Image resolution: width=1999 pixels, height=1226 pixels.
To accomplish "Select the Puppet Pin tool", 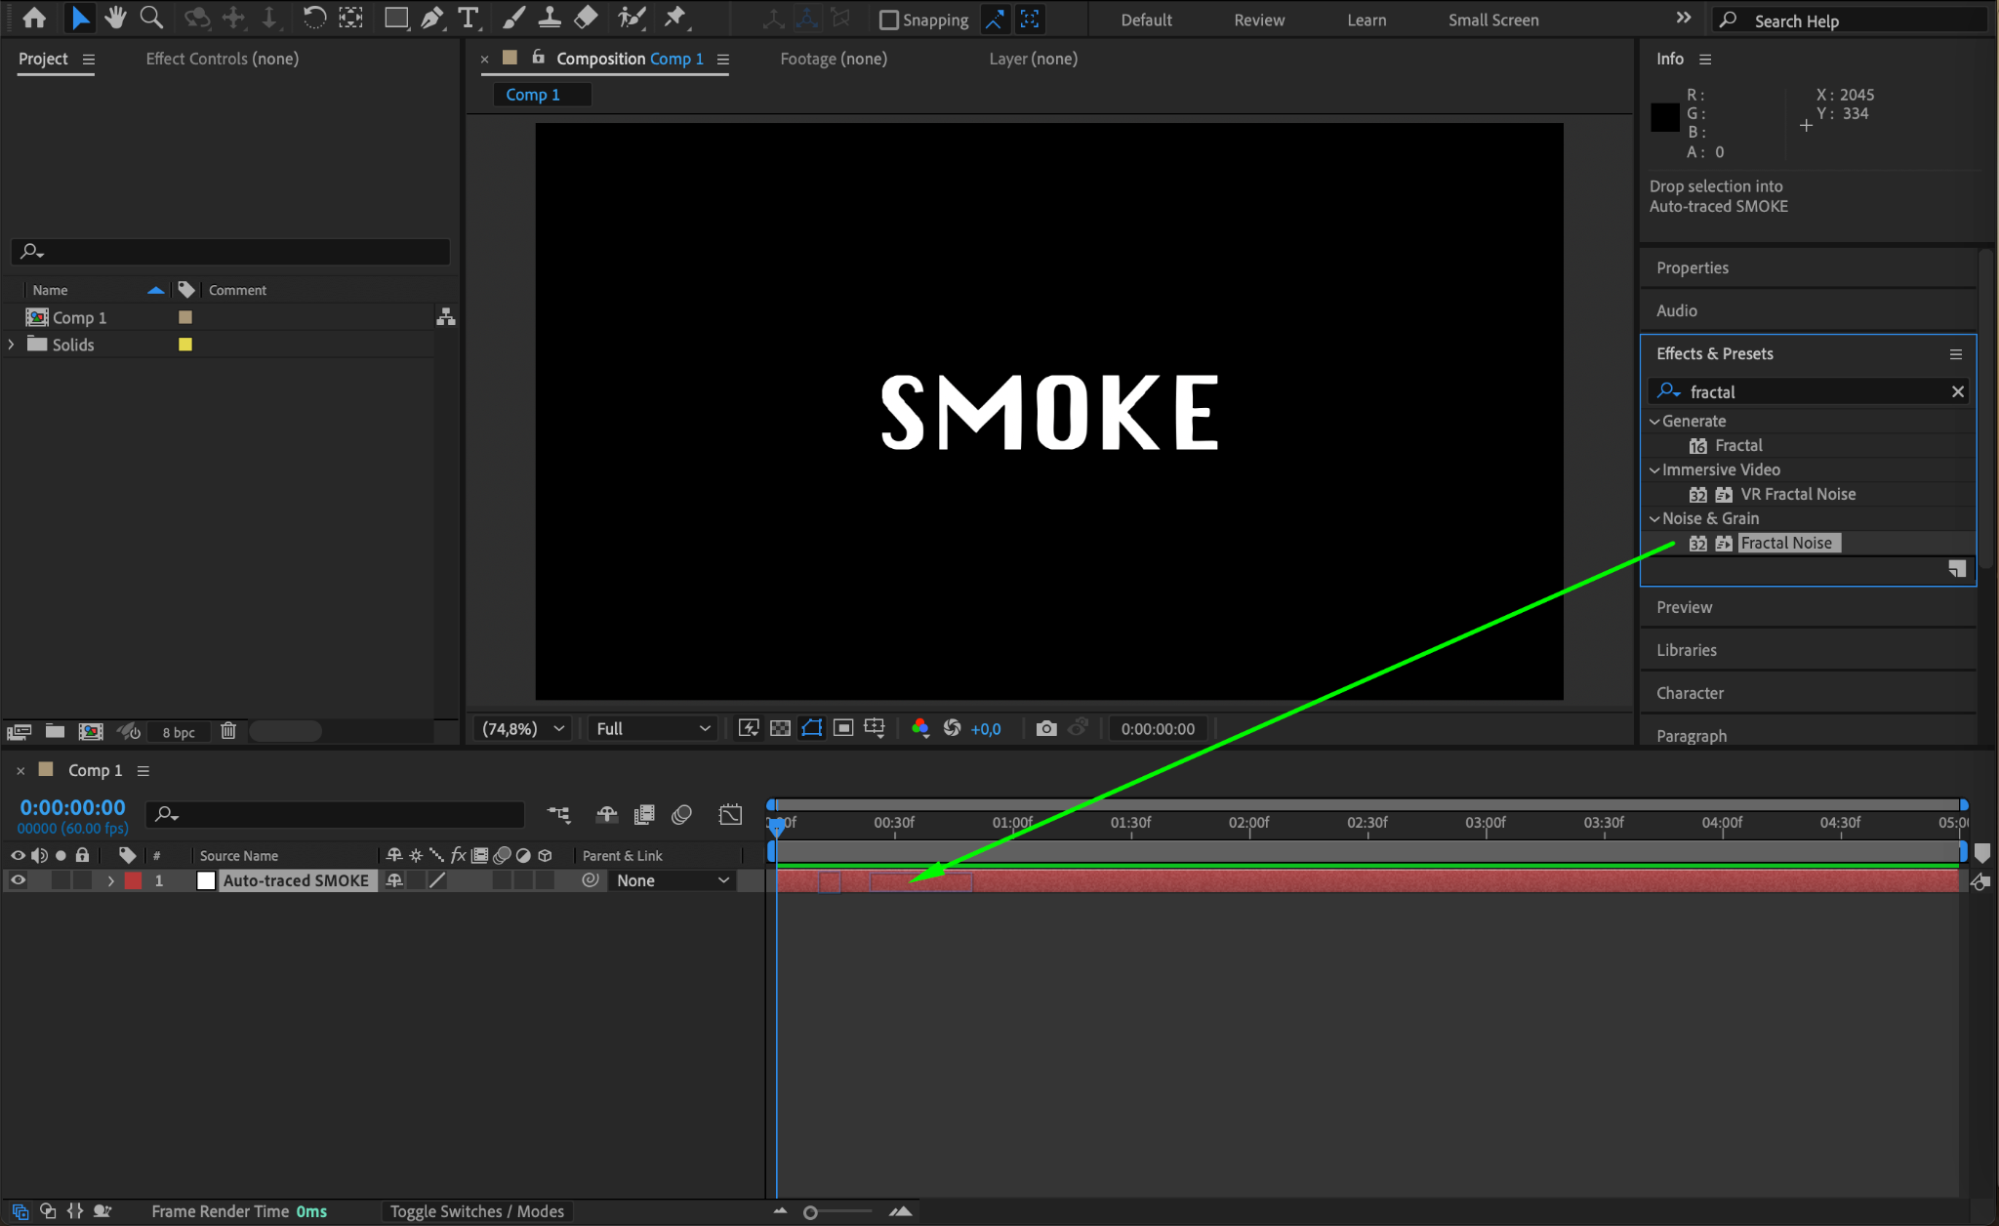I will 675,17.
